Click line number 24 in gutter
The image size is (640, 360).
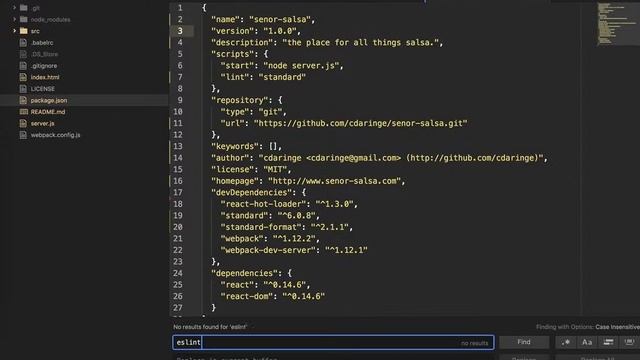(178, 273)
